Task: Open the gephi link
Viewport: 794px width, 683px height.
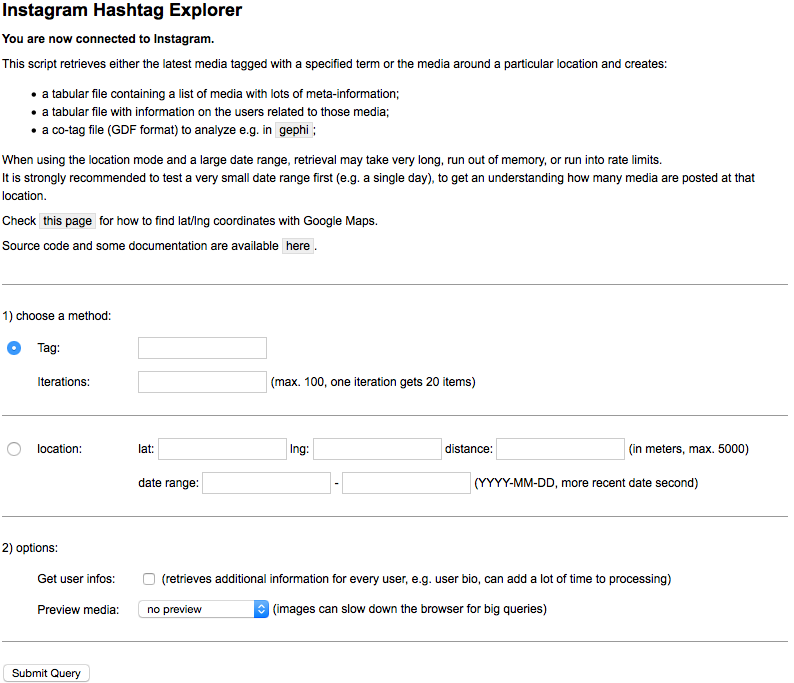Action: 294,130
